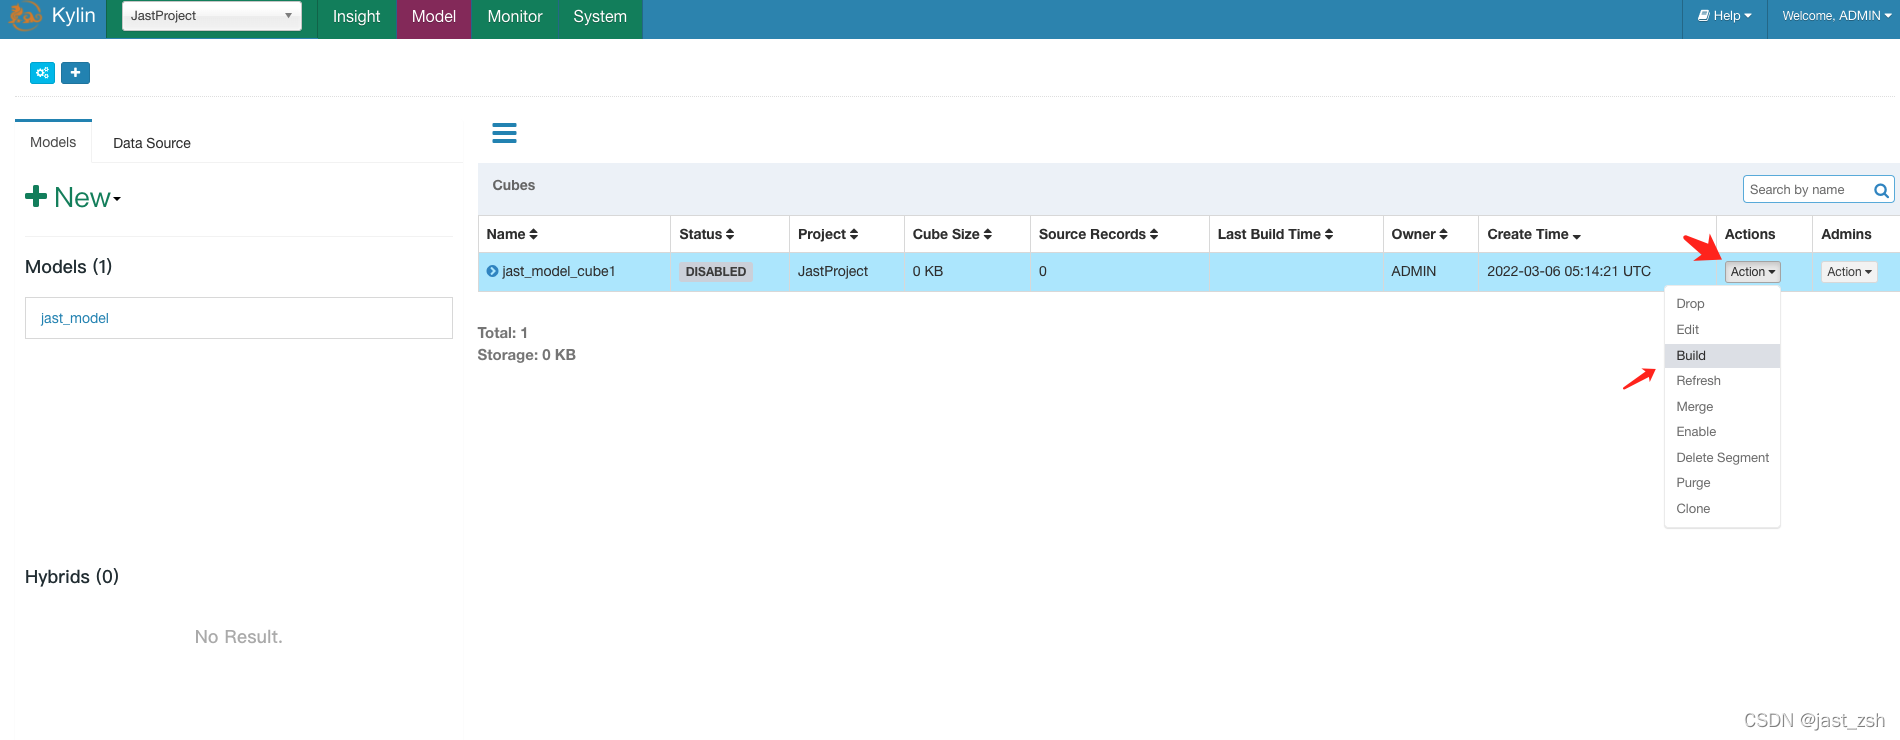Go to the Monitor tab
Viewport: 1900px width, 740px height.
(x=515, y=17)
